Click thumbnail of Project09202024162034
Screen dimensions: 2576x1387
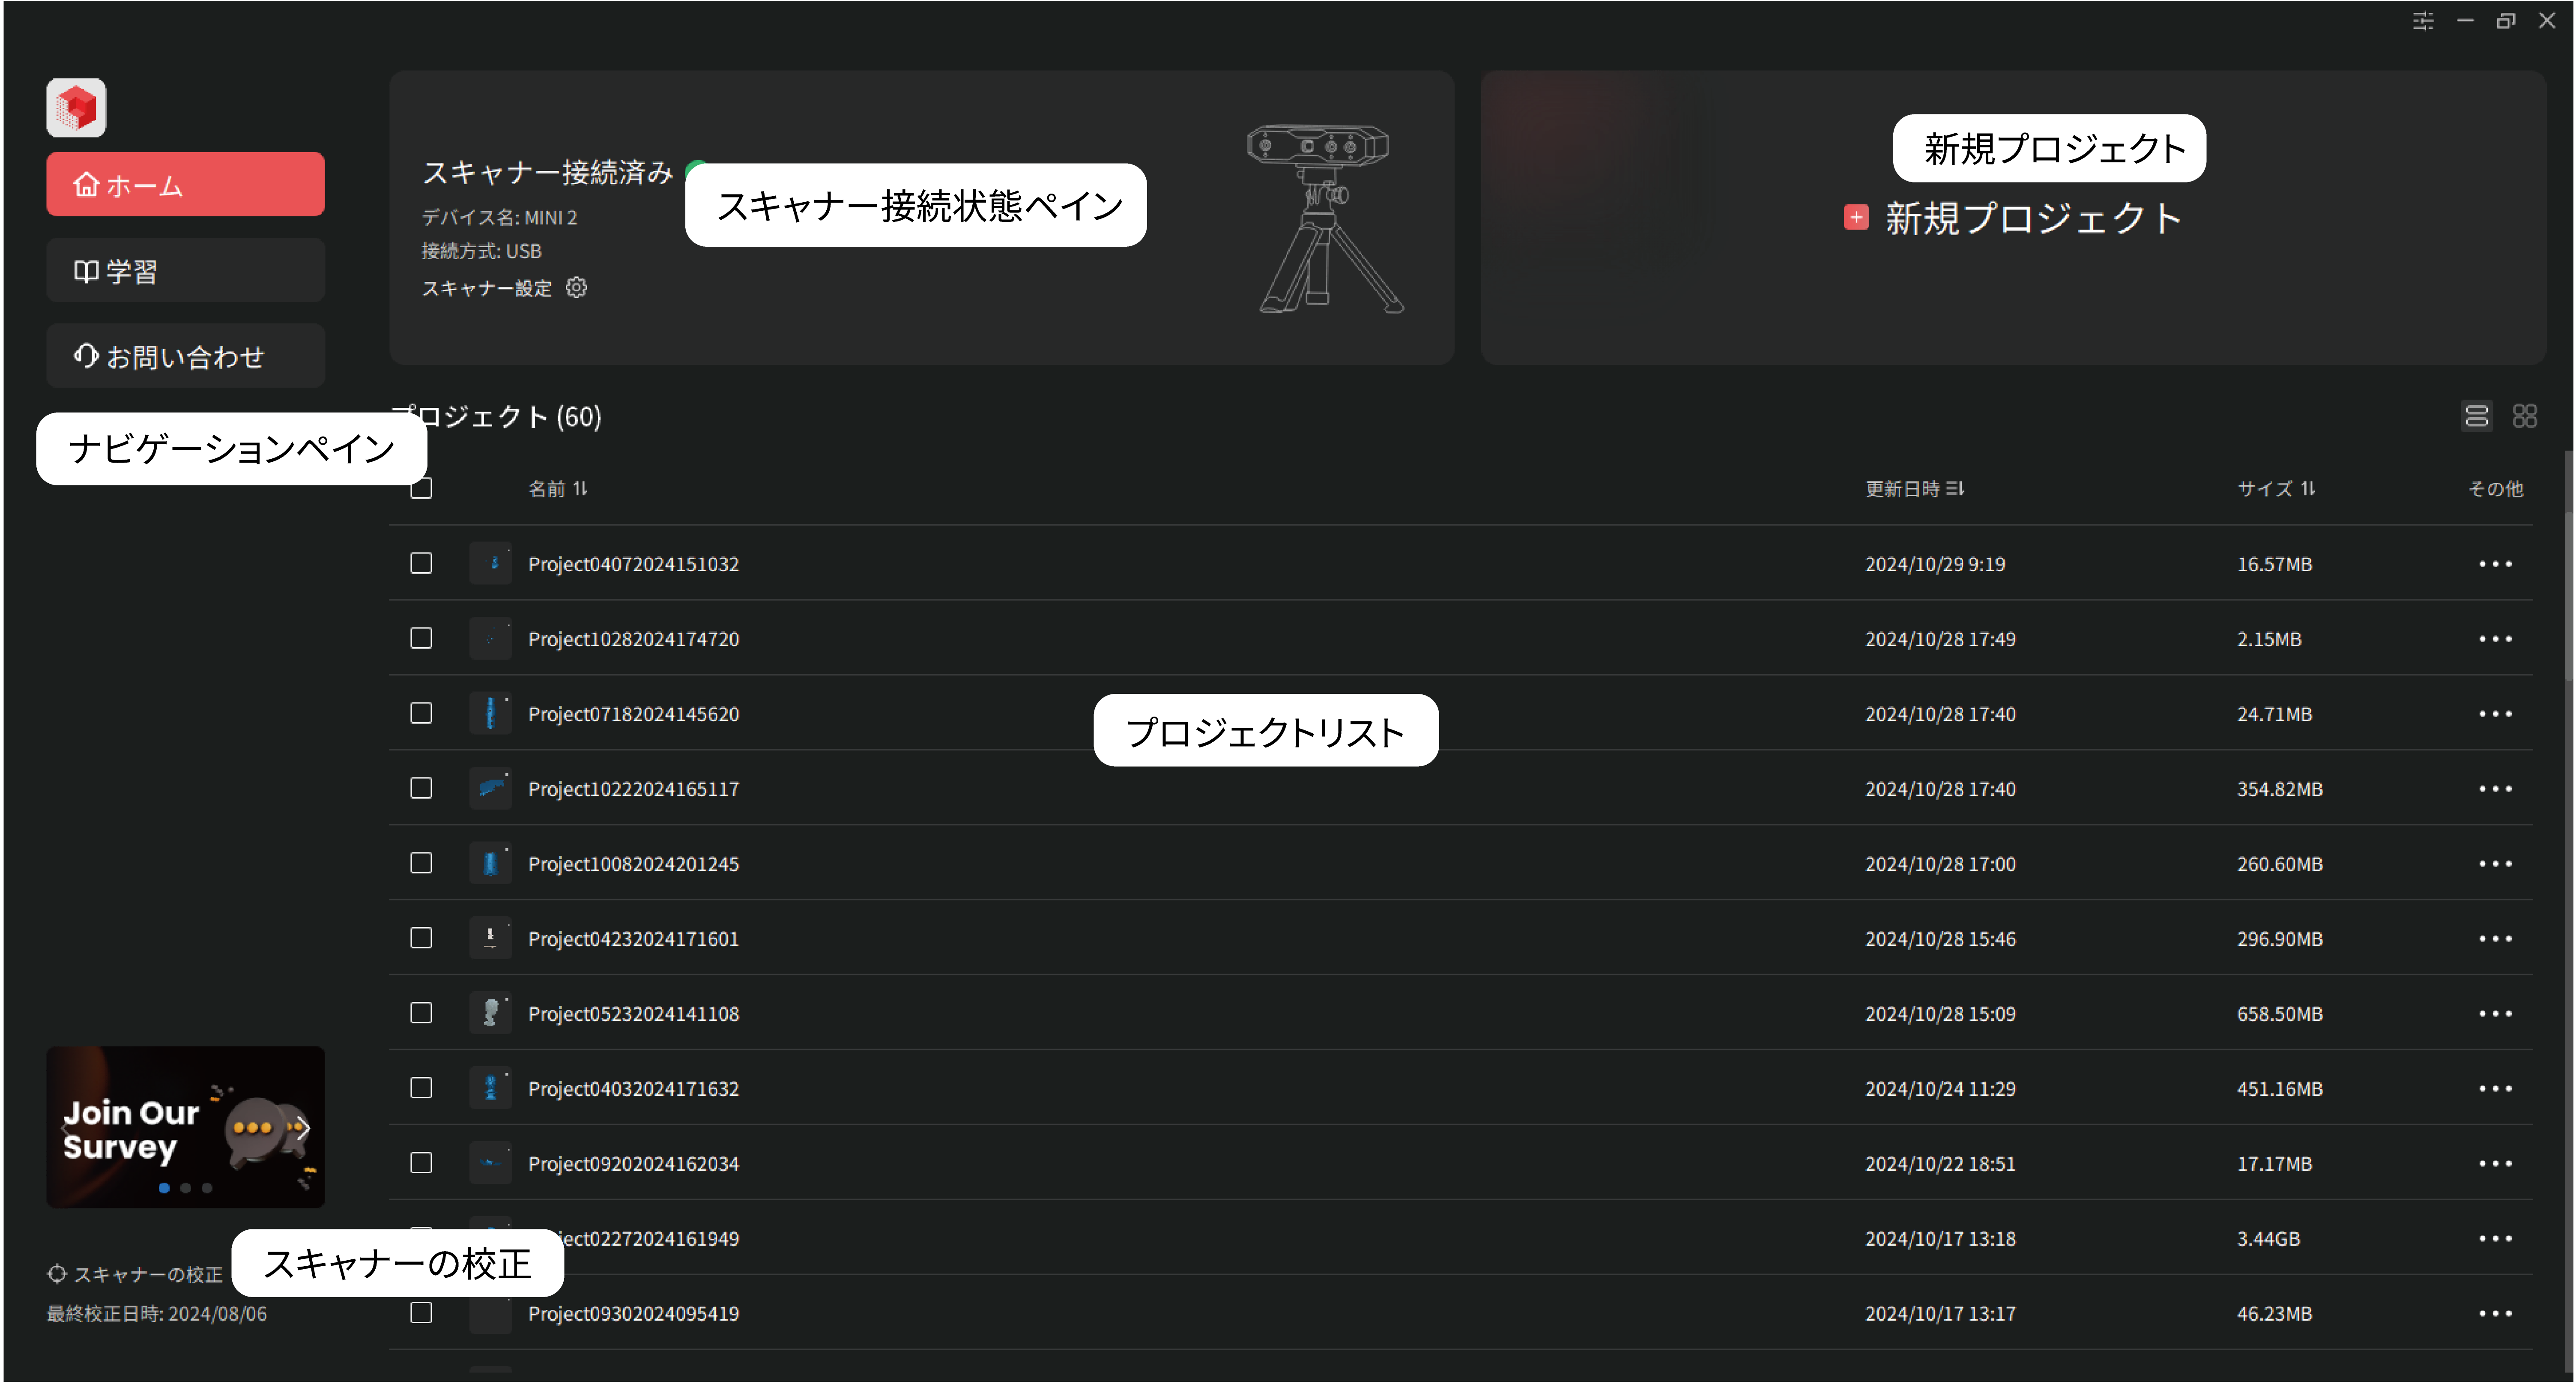pos(490,1164)
